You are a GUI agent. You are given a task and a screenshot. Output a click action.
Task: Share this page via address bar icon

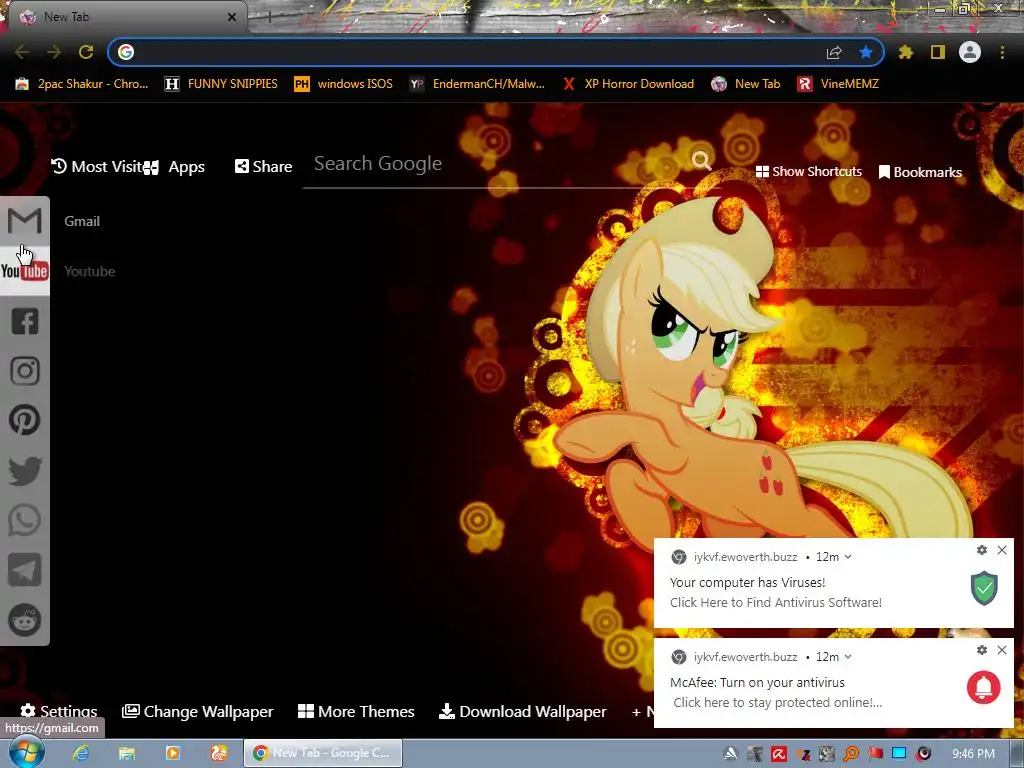point(834,52)
